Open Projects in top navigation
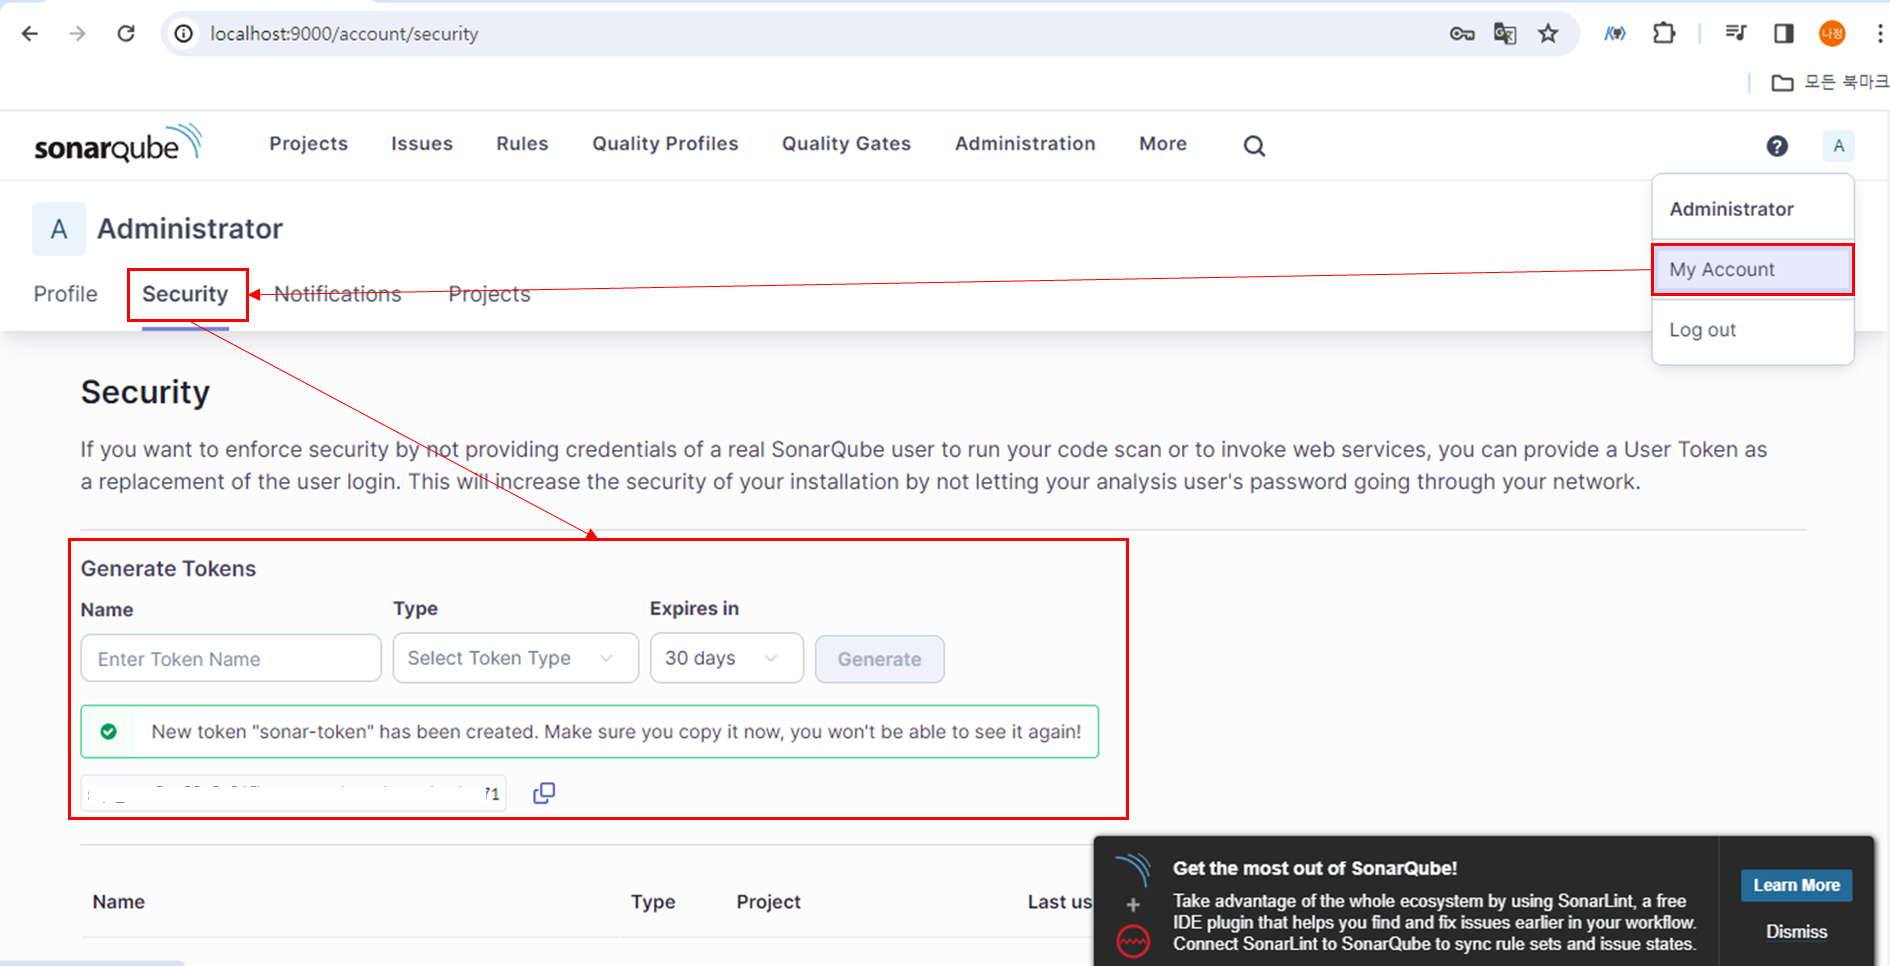 coord(308,144)
